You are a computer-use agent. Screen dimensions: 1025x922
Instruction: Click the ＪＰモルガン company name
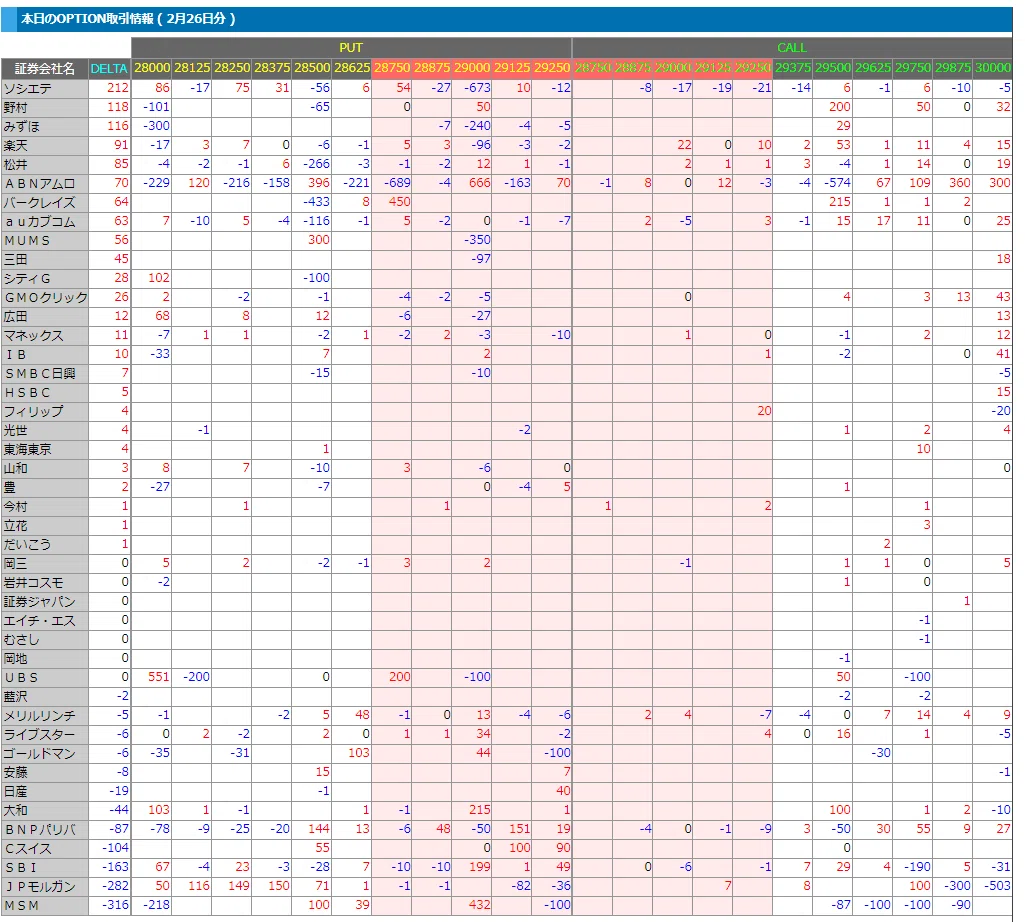tap(40, 887)
